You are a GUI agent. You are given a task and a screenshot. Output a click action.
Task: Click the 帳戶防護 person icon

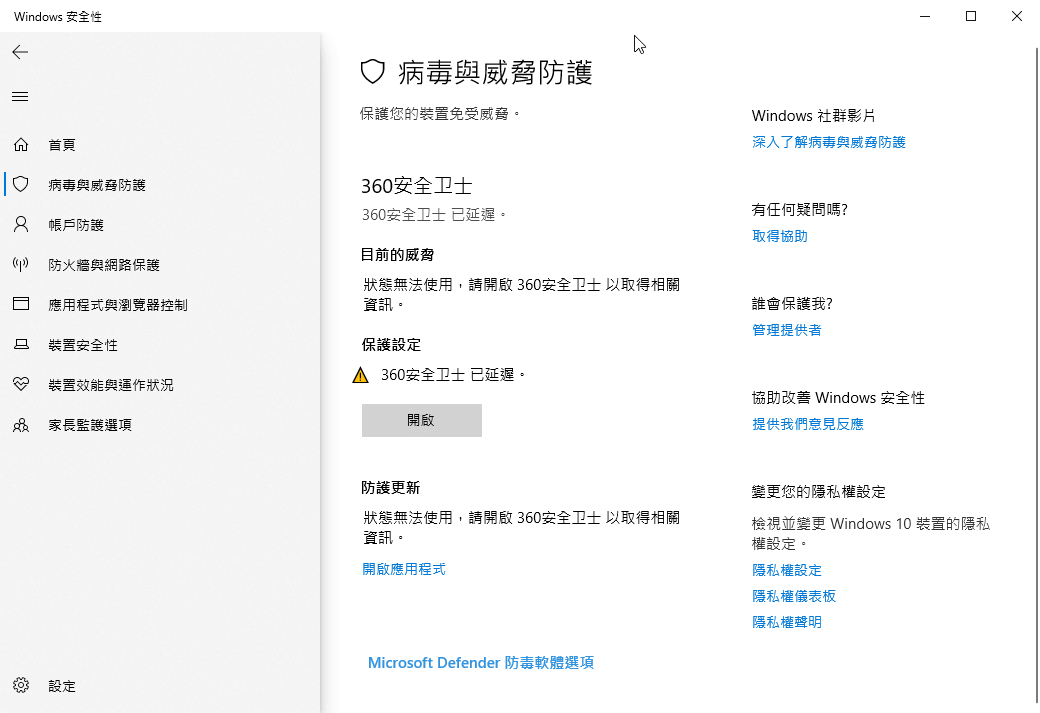click(21, 225)
